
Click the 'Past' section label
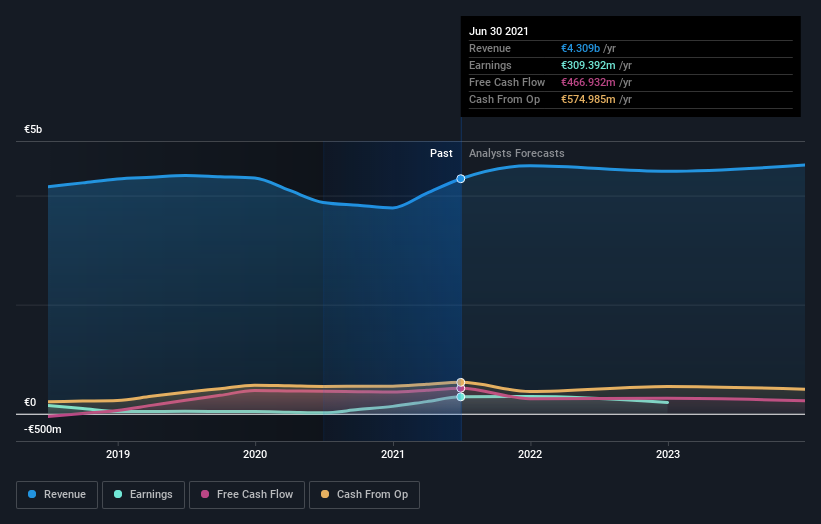tap(441, 153)
